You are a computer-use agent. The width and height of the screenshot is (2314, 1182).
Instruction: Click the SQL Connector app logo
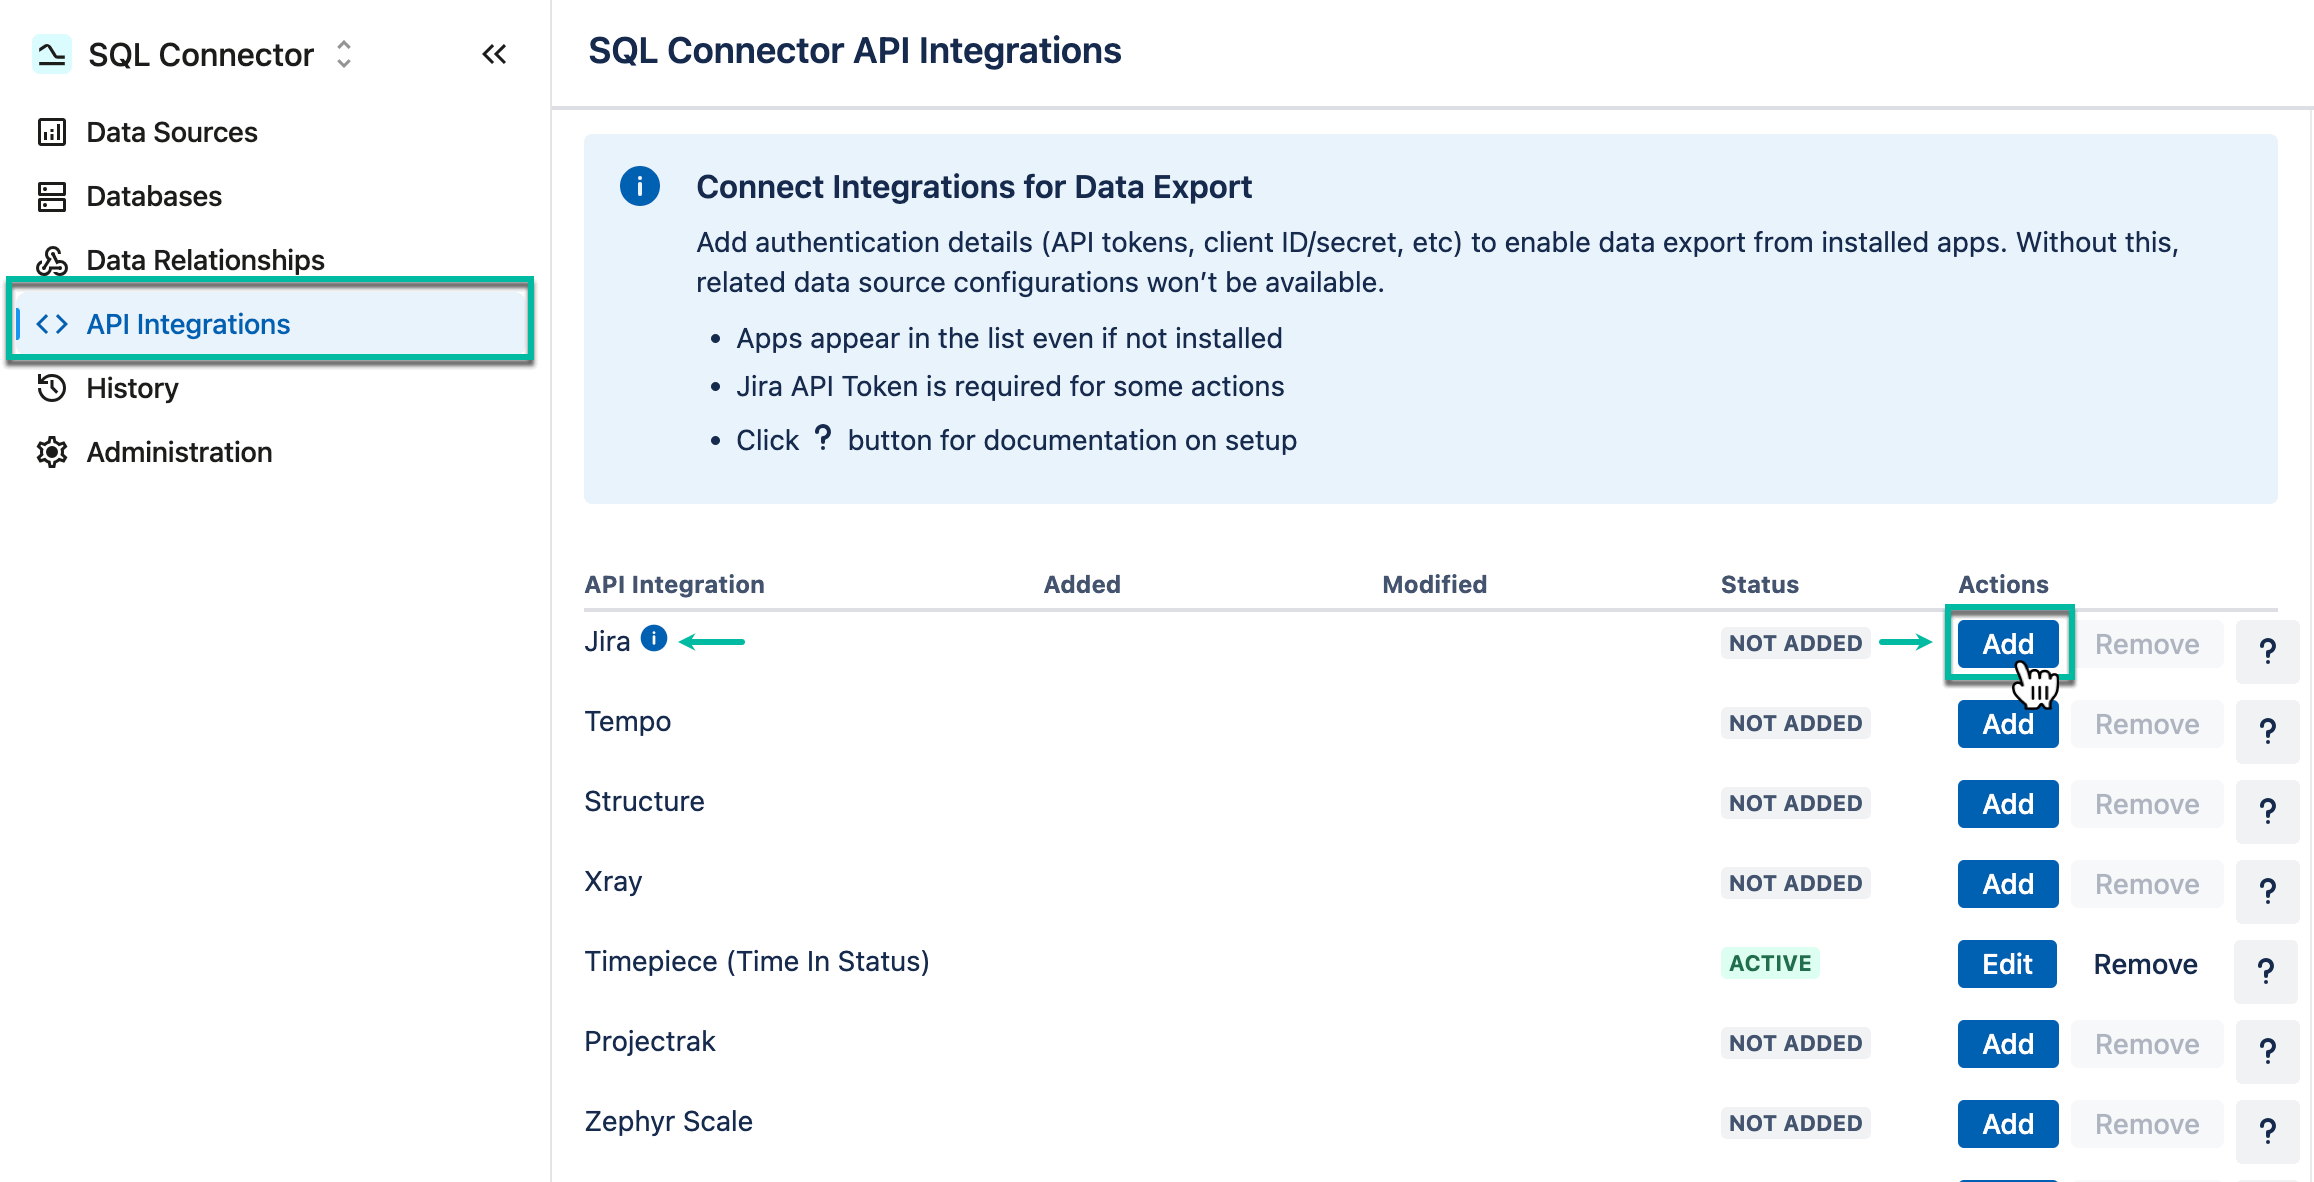(52, 53)
